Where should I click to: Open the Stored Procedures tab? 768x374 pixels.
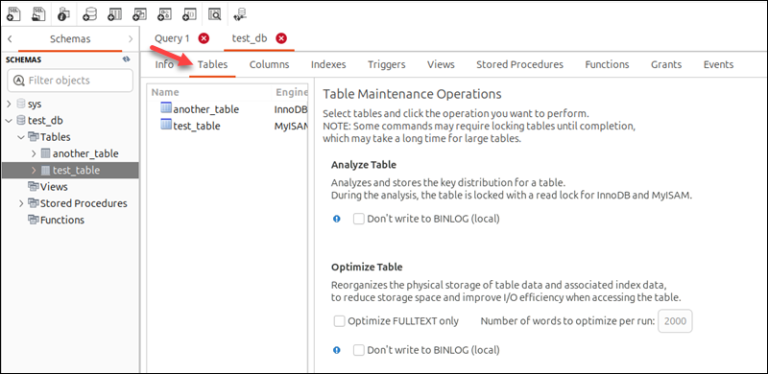[x=520, y=65]
